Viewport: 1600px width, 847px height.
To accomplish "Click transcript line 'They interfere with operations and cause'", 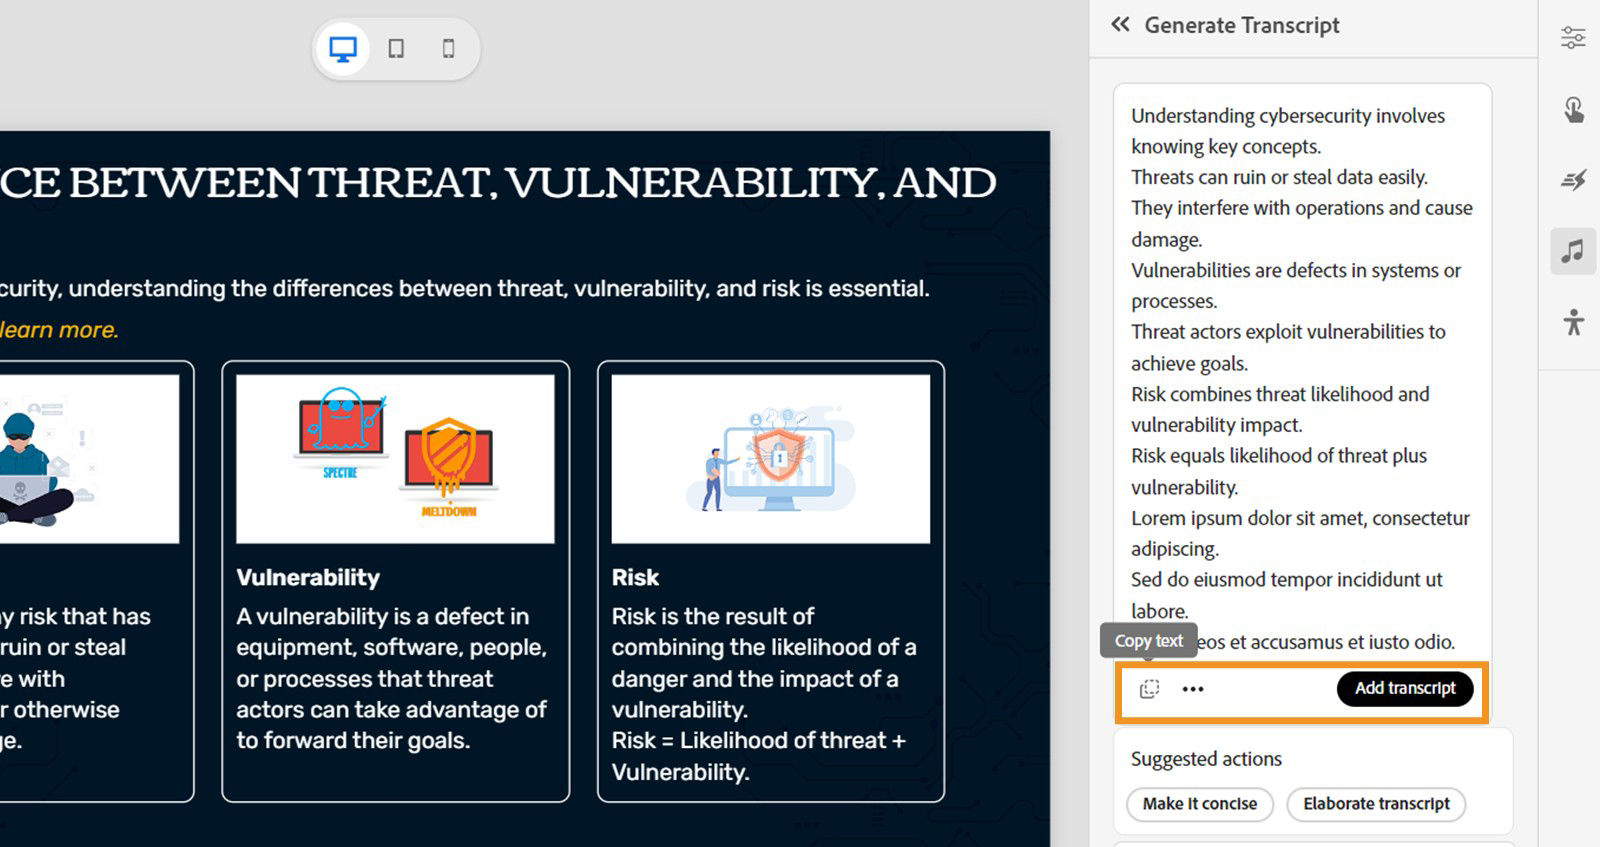I will tap(1302, 208).
